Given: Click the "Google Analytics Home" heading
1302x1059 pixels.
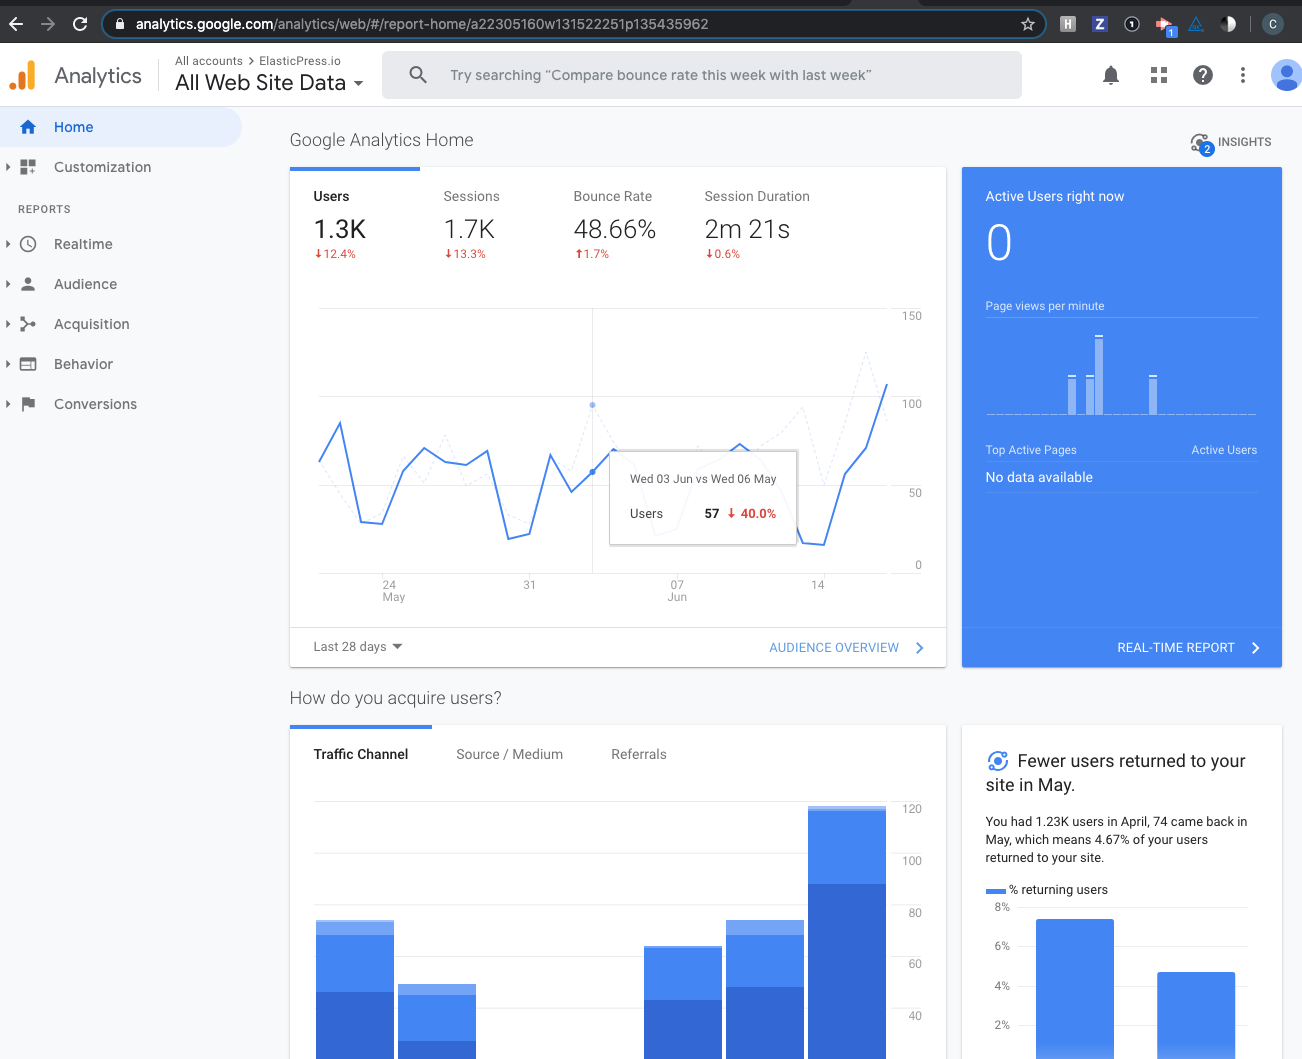Looking at the screenshot, I should coord(382,140).
